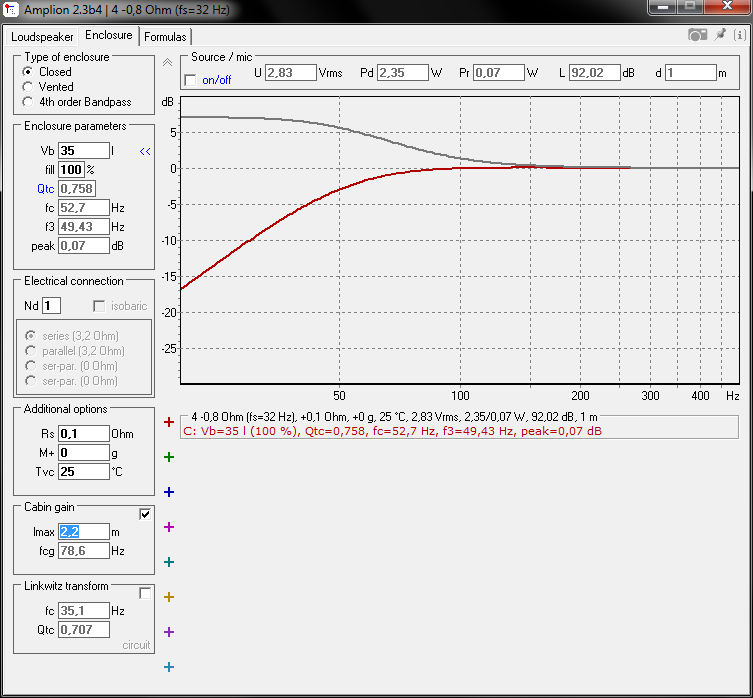Click the teal plus curve slot icon
The width and height of the screenshot is (753, 698).
[x=169, y=562]
